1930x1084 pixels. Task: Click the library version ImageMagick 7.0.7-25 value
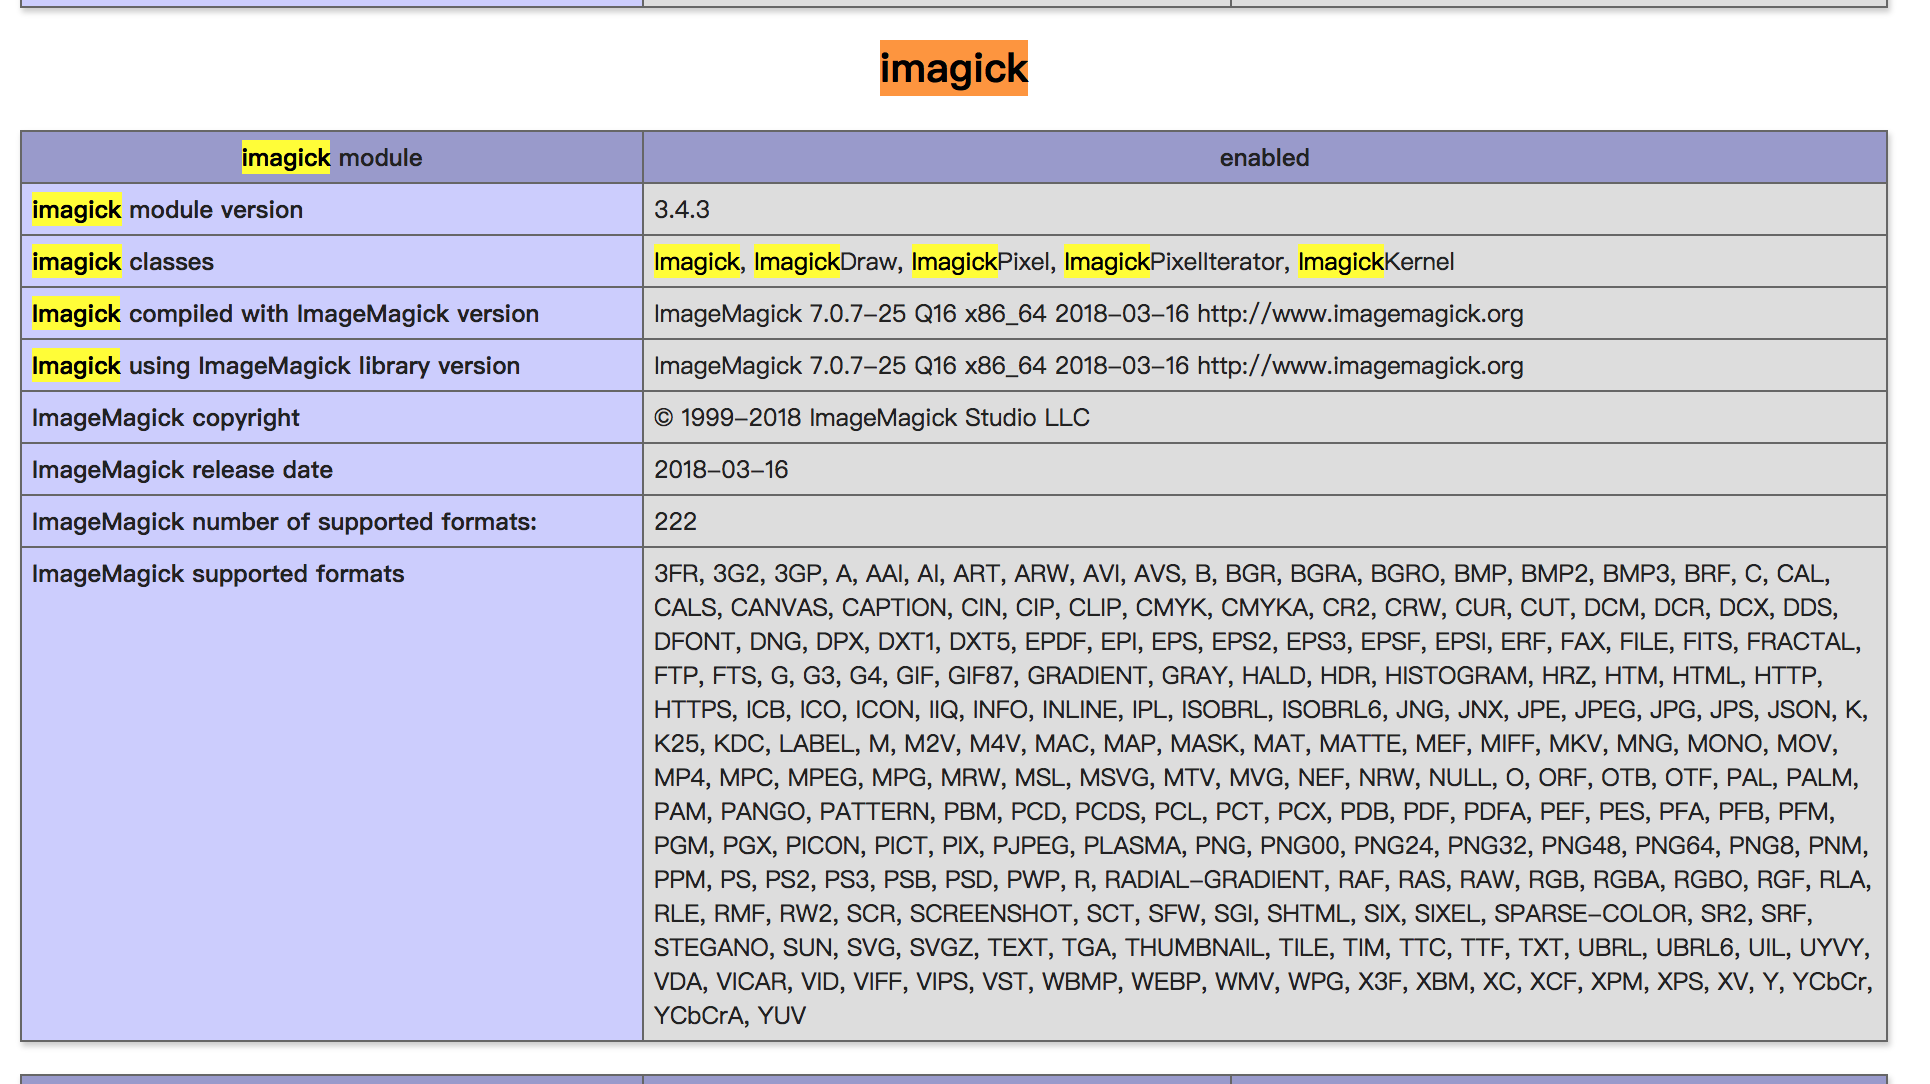click(x=1088, y=366)
